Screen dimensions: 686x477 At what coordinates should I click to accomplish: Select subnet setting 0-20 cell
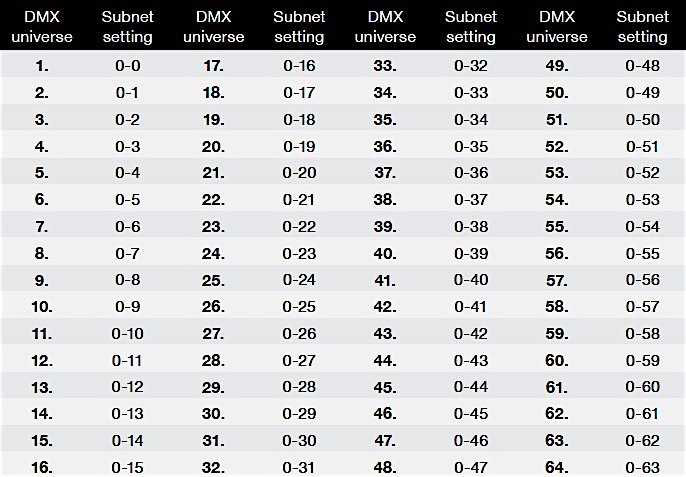pyautogui.click(x=299, y=173)
